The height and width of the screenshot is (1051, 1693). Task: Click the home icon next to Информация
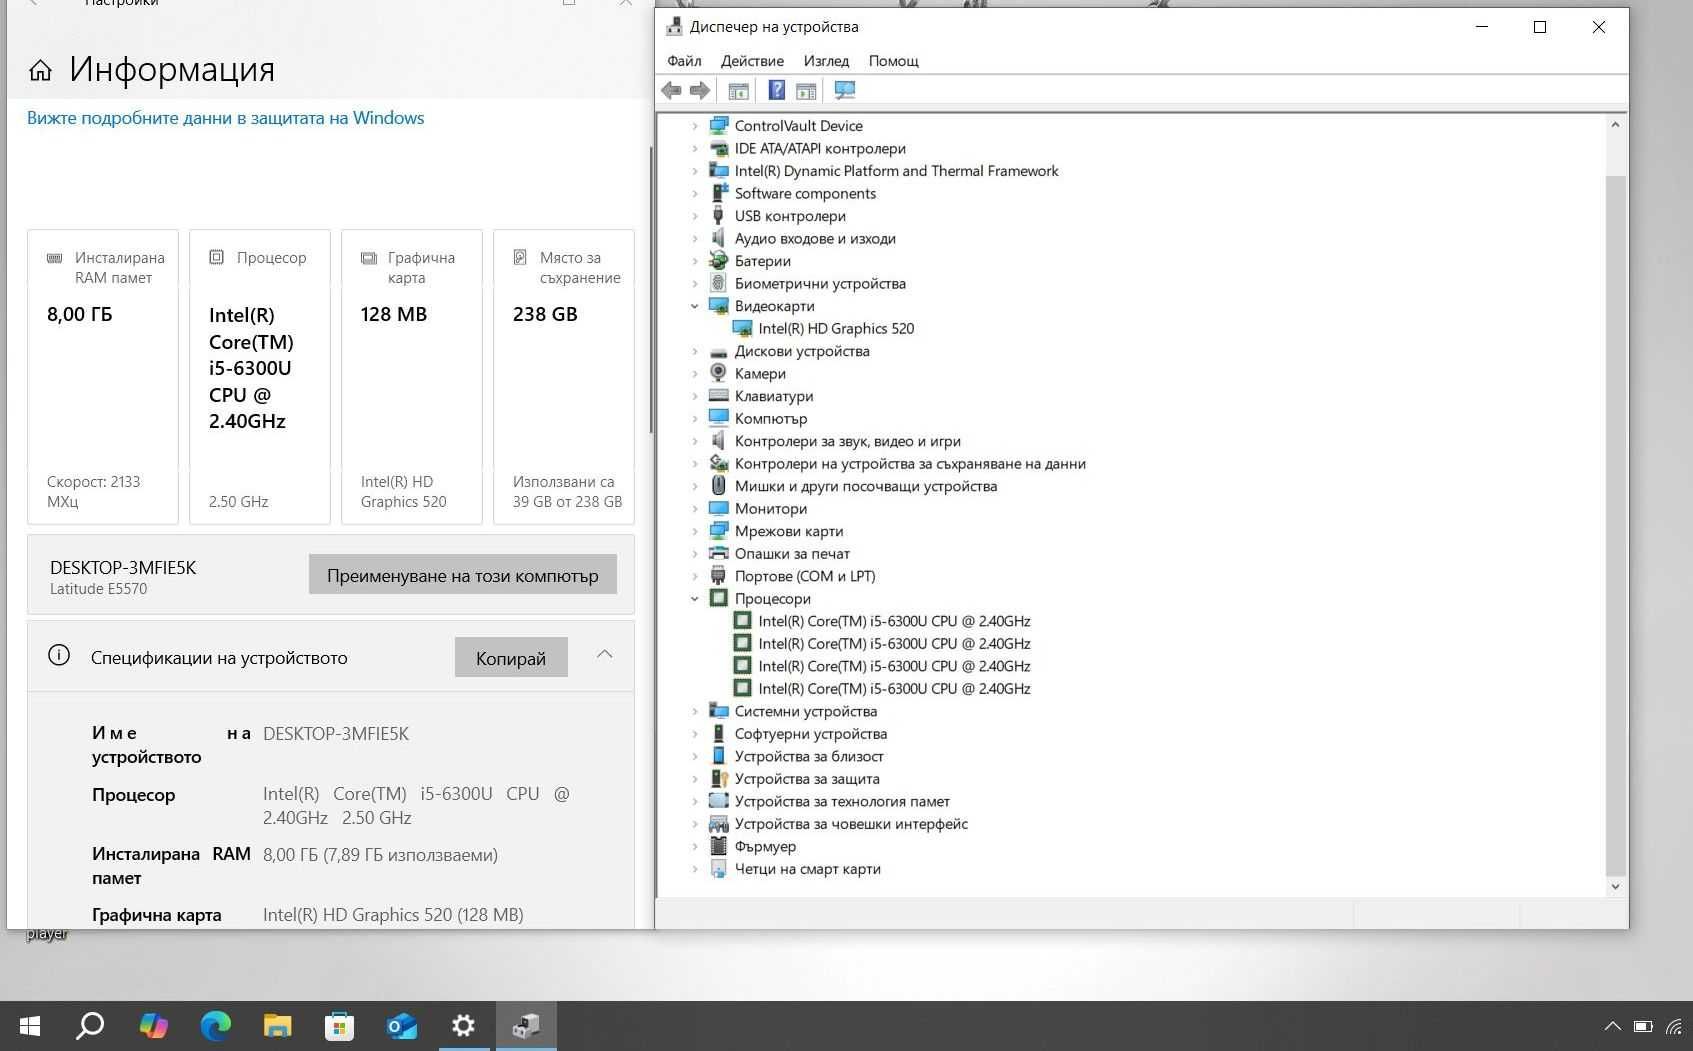pyautogui.click(x=40, y=70)
